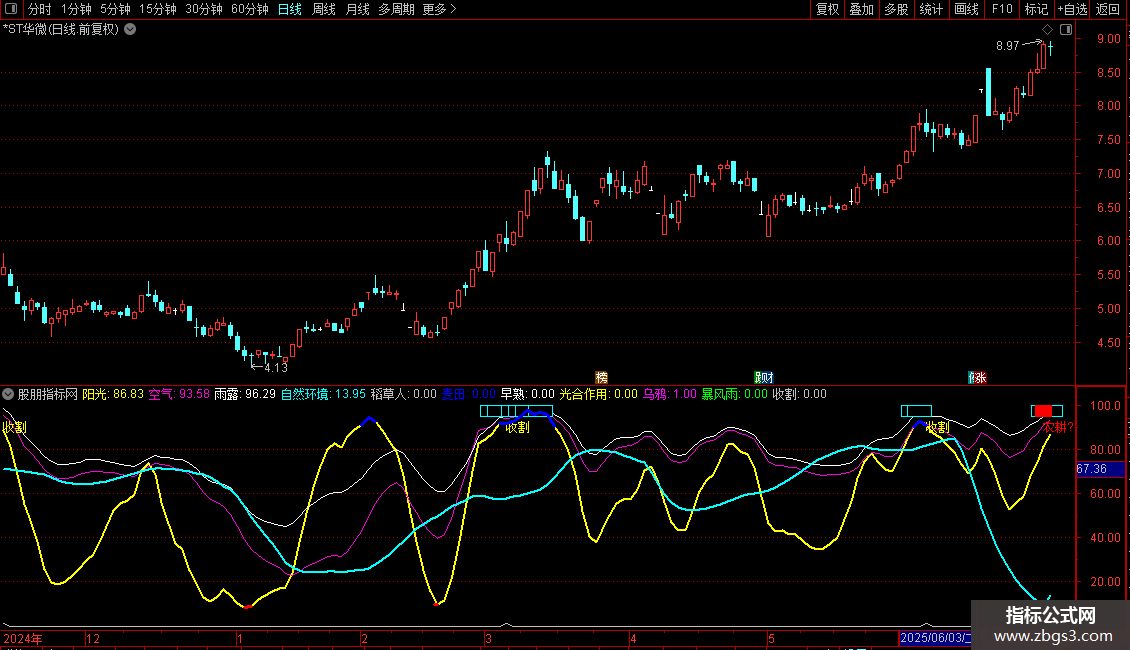This screenshot has width=1130, height=650.
Task: Add stock with +自选 button
Action: coord(1072,9)
